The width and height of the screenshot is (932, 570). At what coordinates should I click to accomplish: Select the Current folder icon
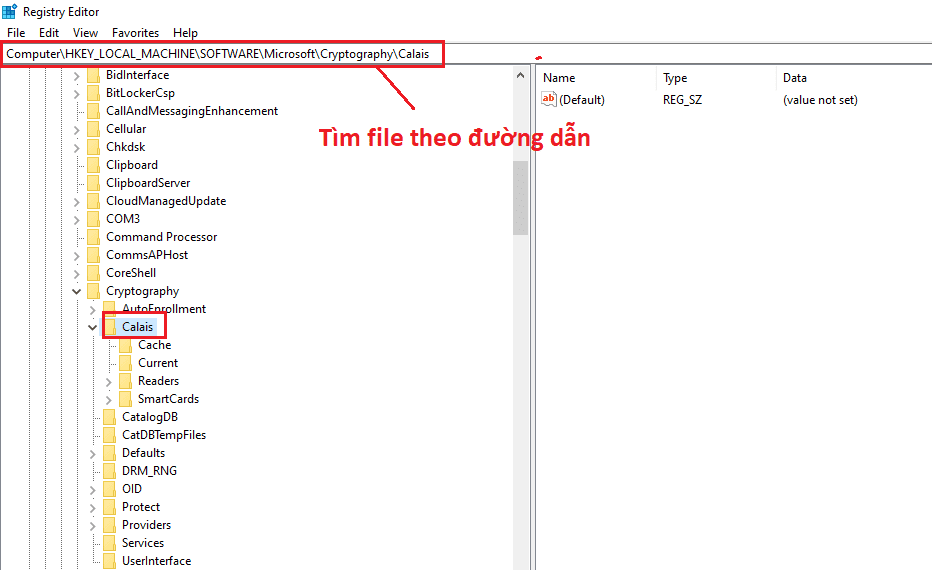[125, 363]
